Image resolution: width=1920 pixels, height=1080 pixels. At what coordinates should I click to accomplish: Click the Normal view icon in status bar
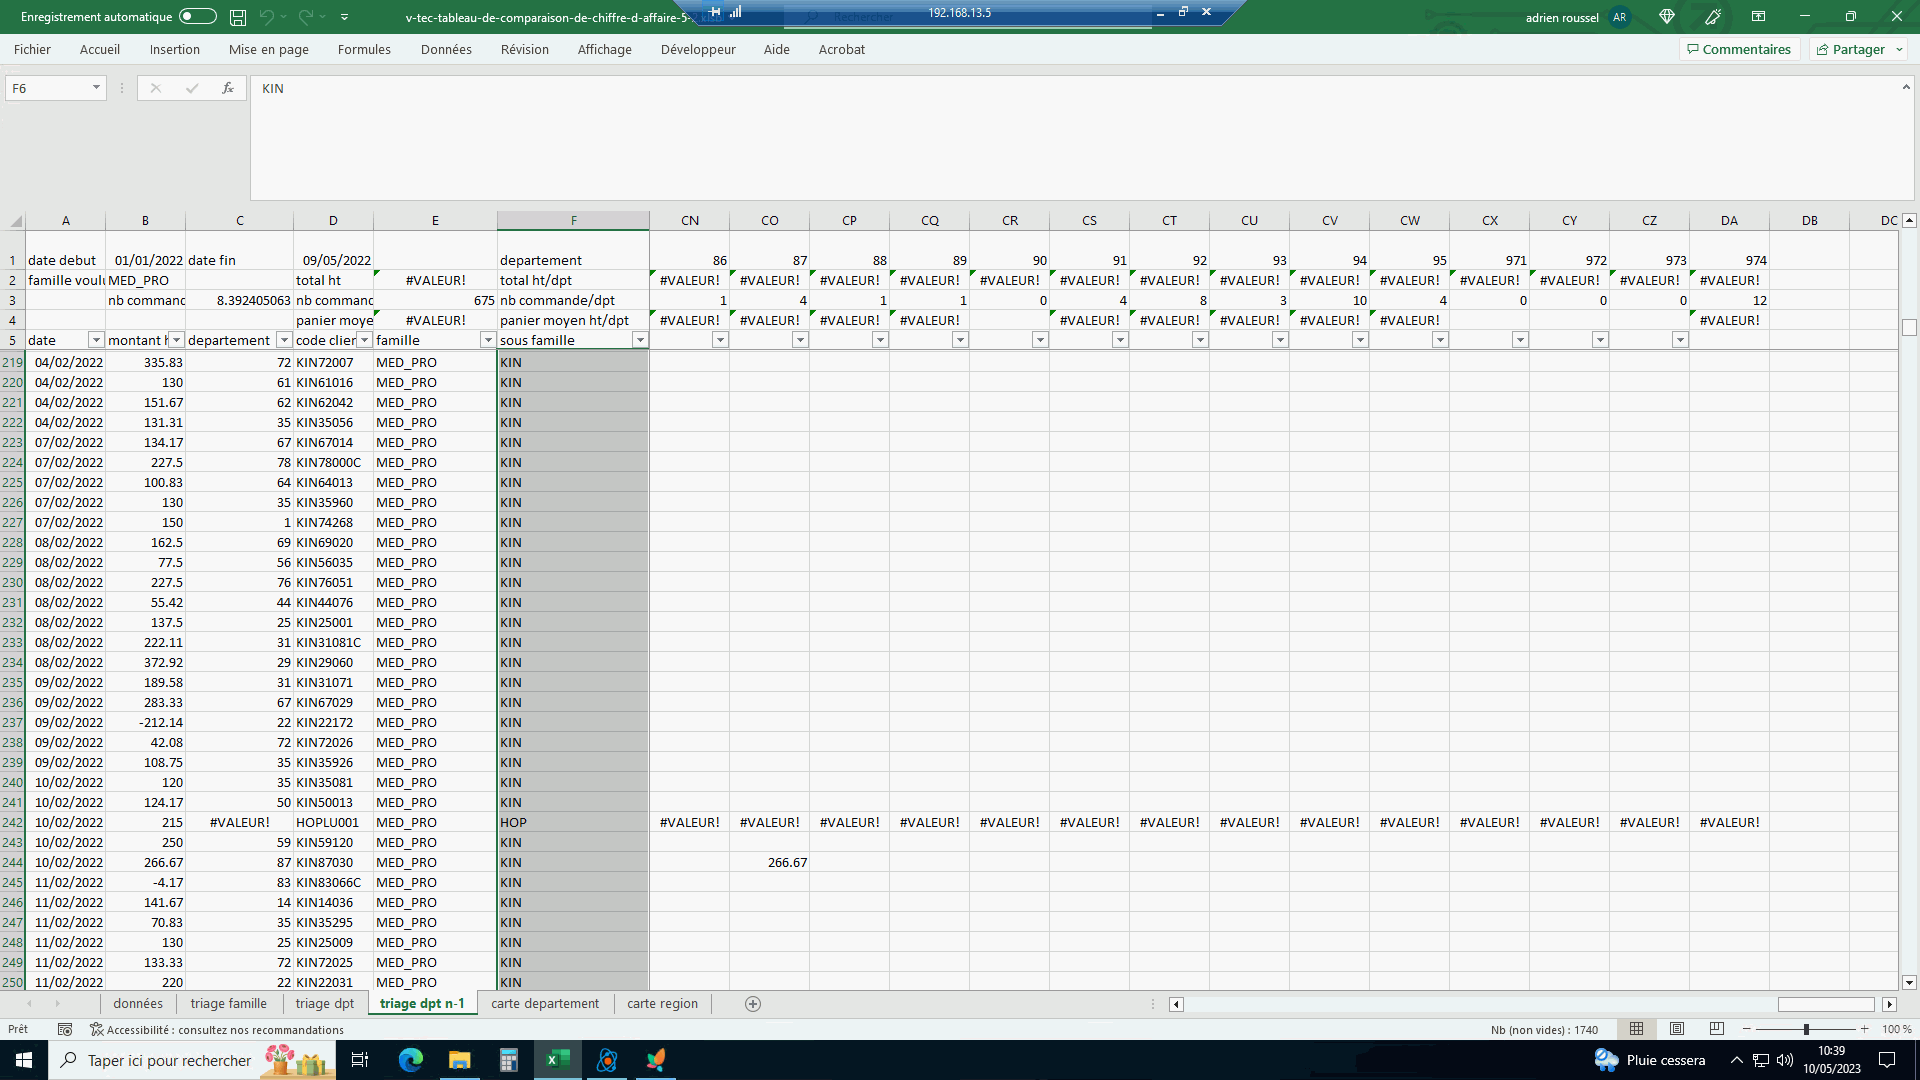point(1637,1029)
